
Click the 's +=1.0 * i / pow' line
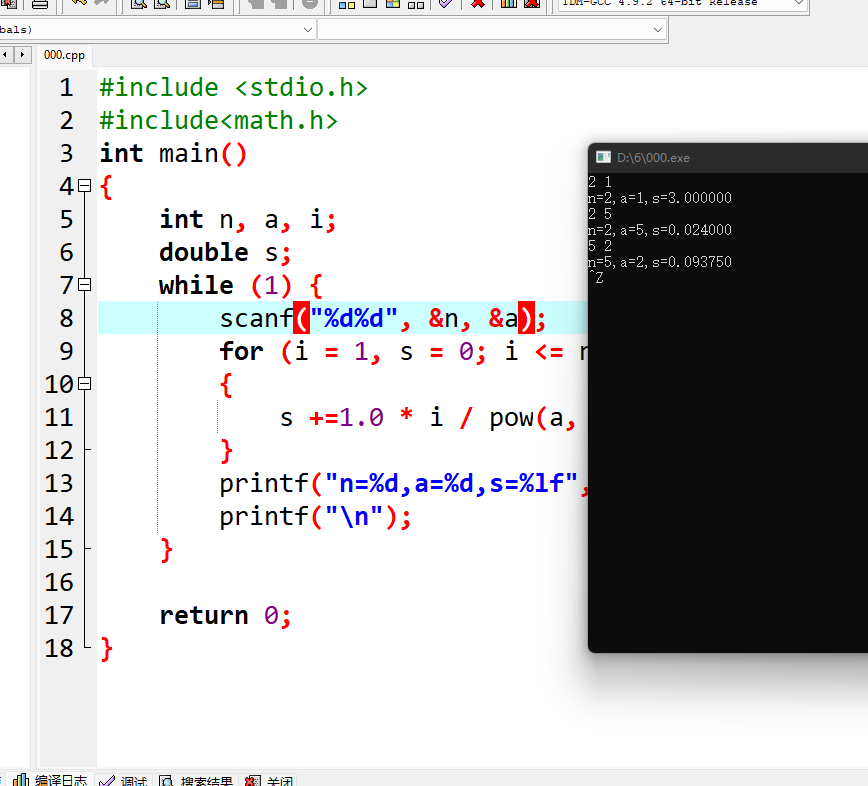click(427, 417)
